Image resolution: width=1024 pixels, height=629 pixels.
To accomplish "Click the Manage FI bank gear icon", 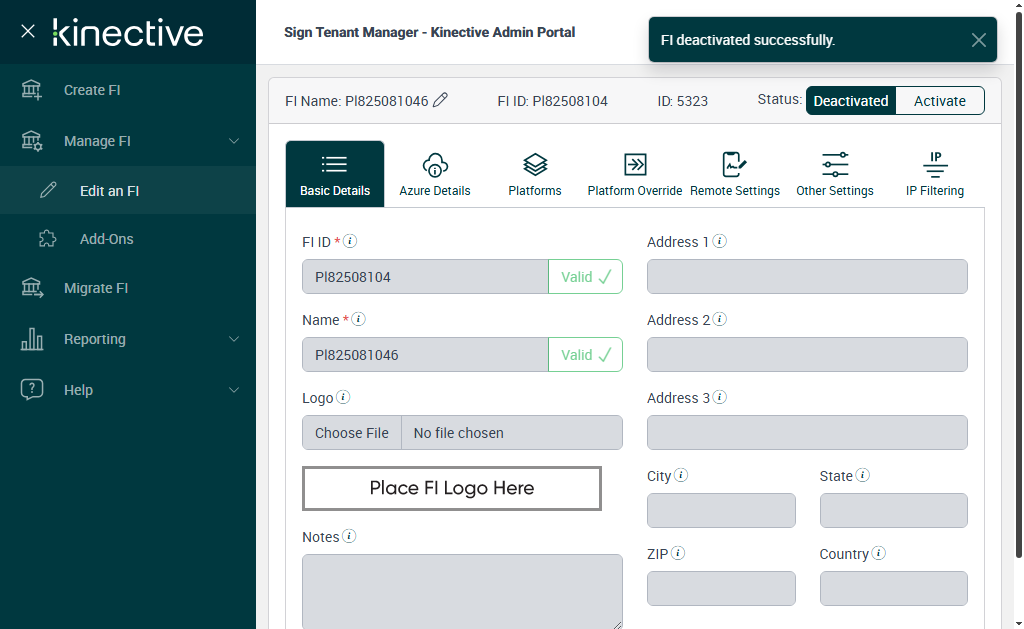I will tap(31, 141).
